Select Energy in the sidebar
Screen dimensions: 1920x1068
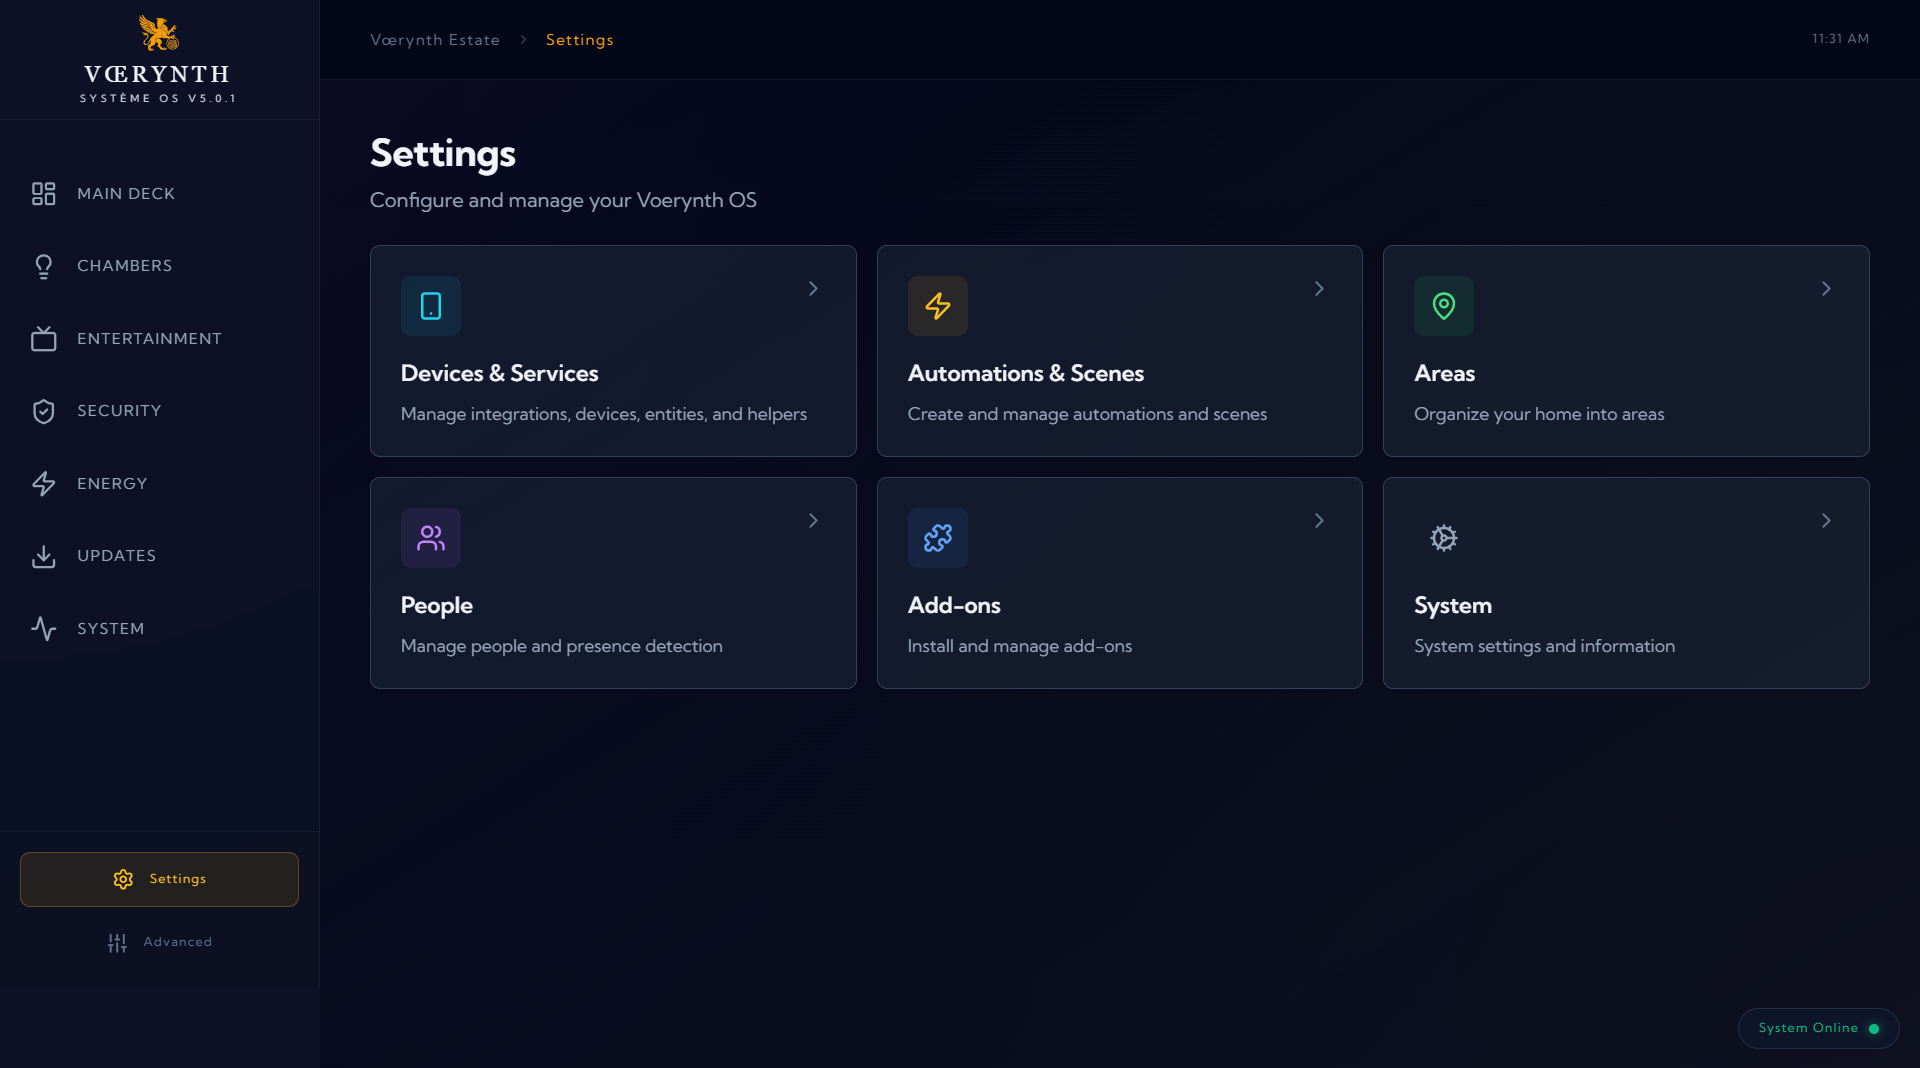point(112,484)
